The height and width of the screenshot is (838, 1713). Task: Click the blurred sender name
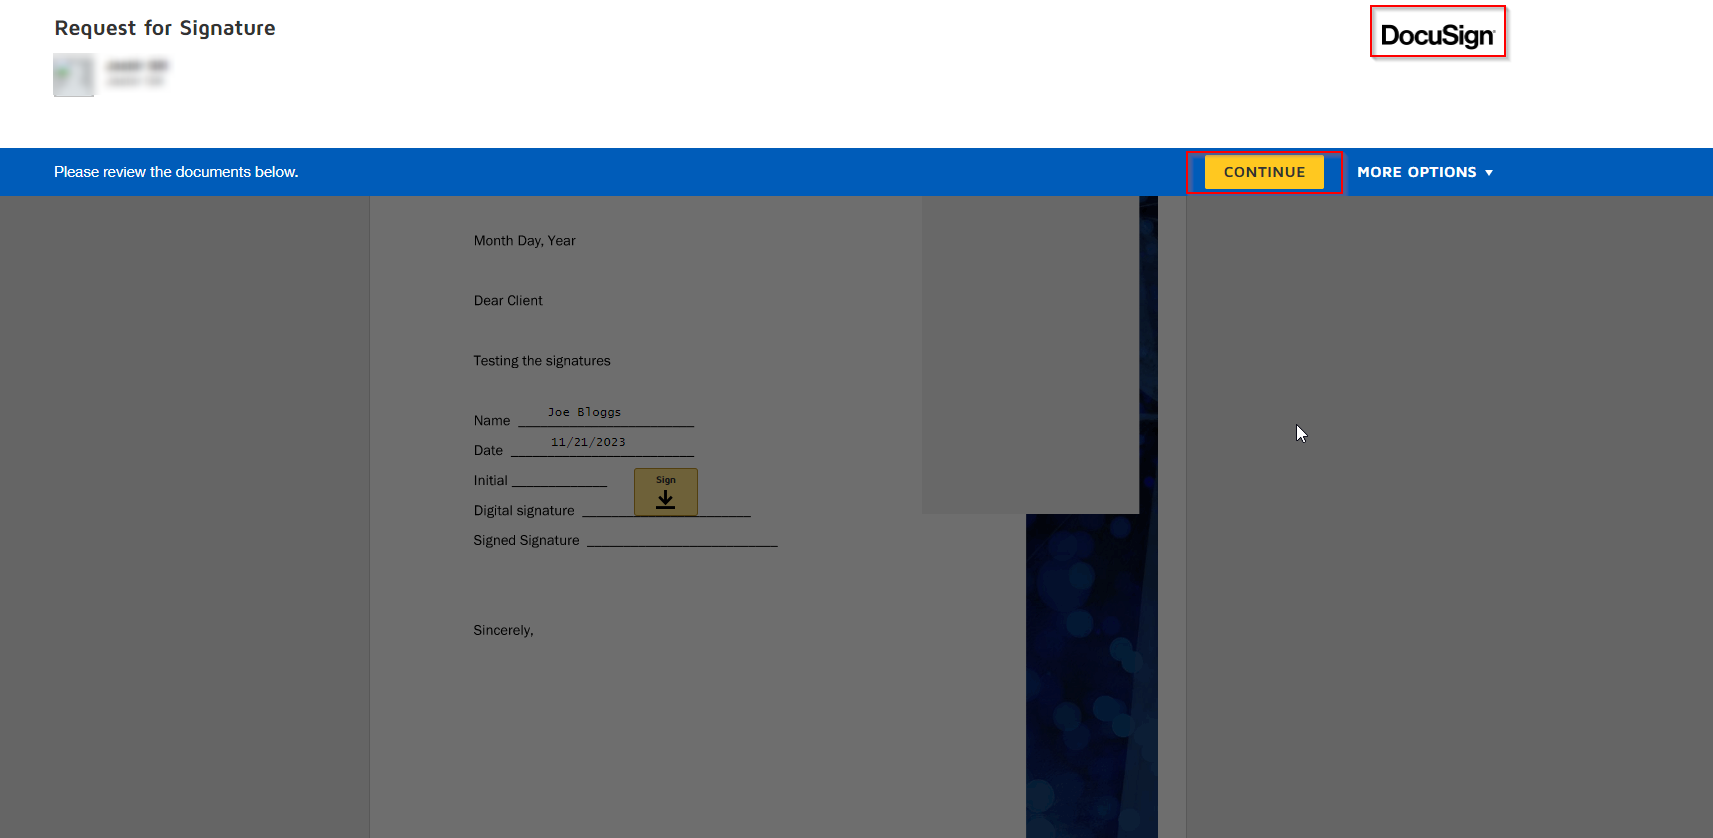pyautogui.click(x=138, y=67)
